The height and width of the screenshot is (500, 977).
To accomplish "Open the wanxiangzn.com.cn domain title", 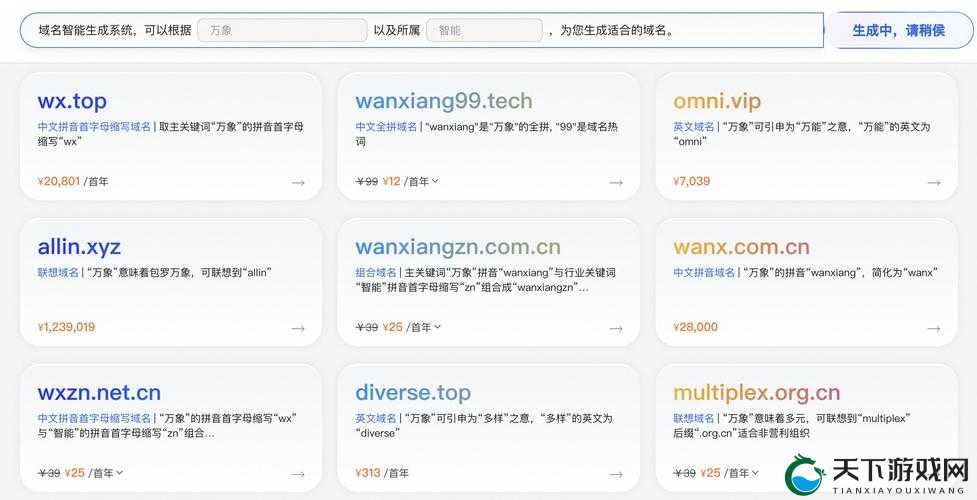I will (x=458, y=247).
